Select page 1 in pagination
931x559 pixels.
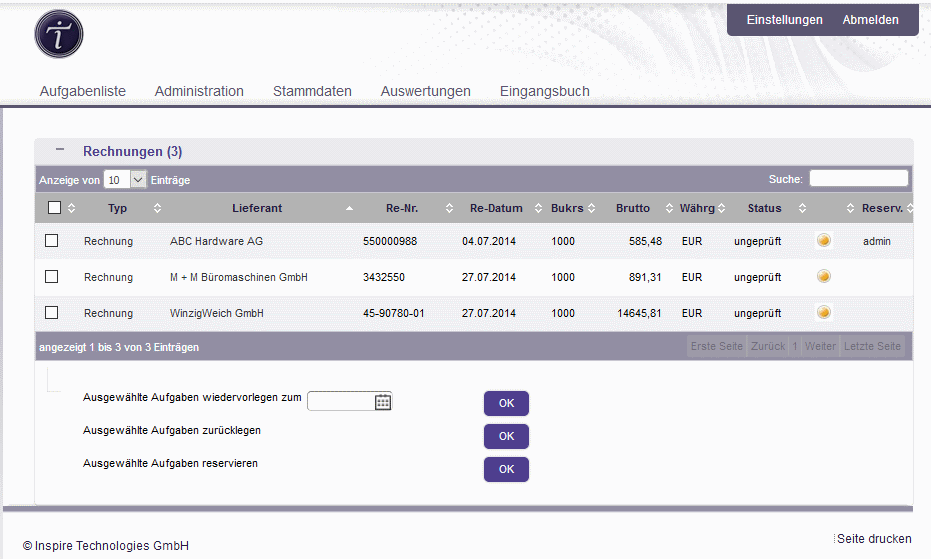click(x=795, y=346)
